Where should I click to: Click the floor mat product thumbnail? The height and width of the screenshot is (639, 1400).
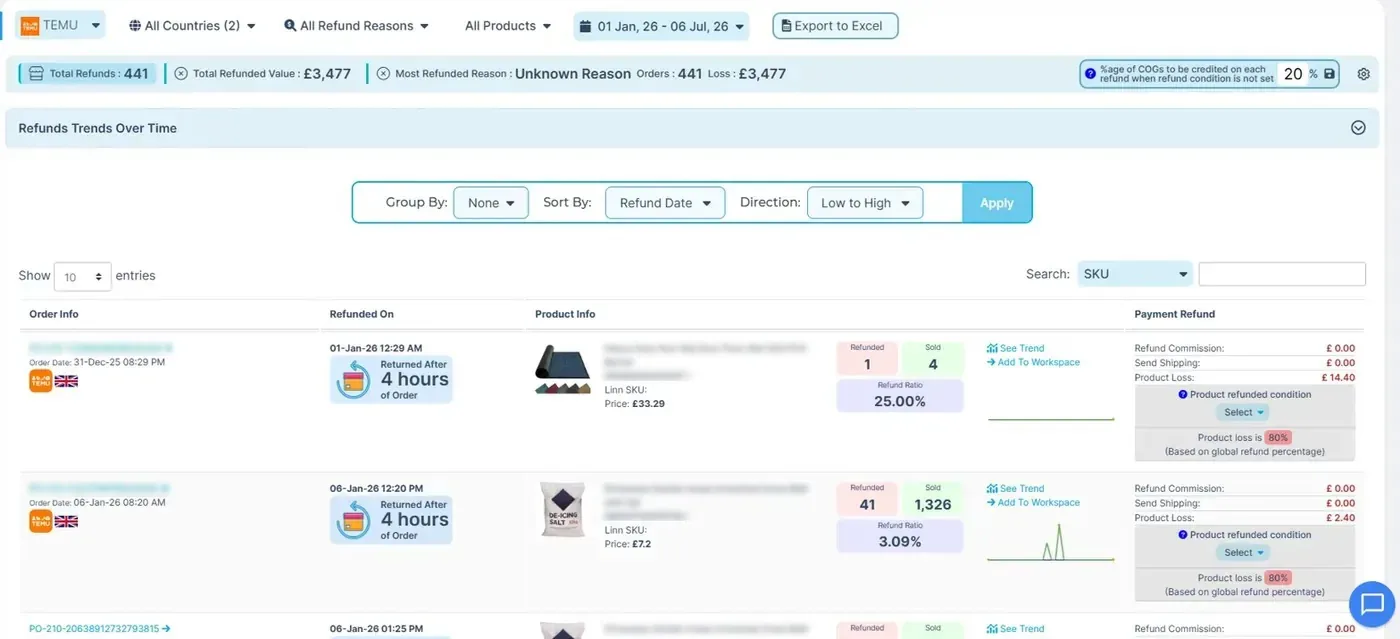pyautogui.click(x=563, y=369)
